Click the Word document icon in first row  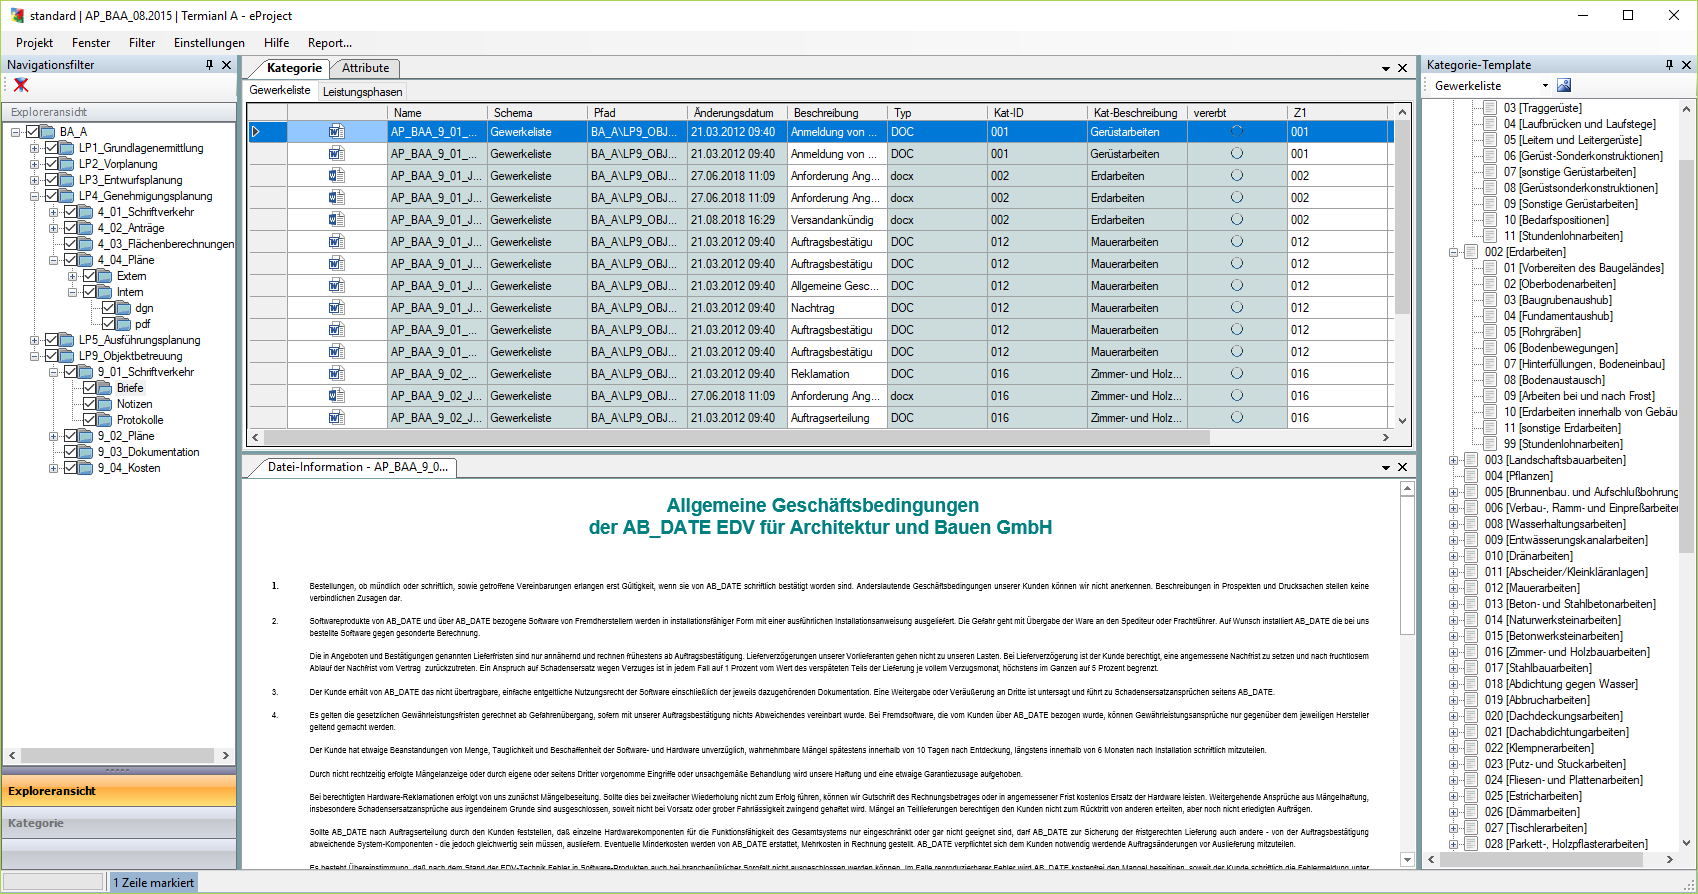click(x=337, y=132)
